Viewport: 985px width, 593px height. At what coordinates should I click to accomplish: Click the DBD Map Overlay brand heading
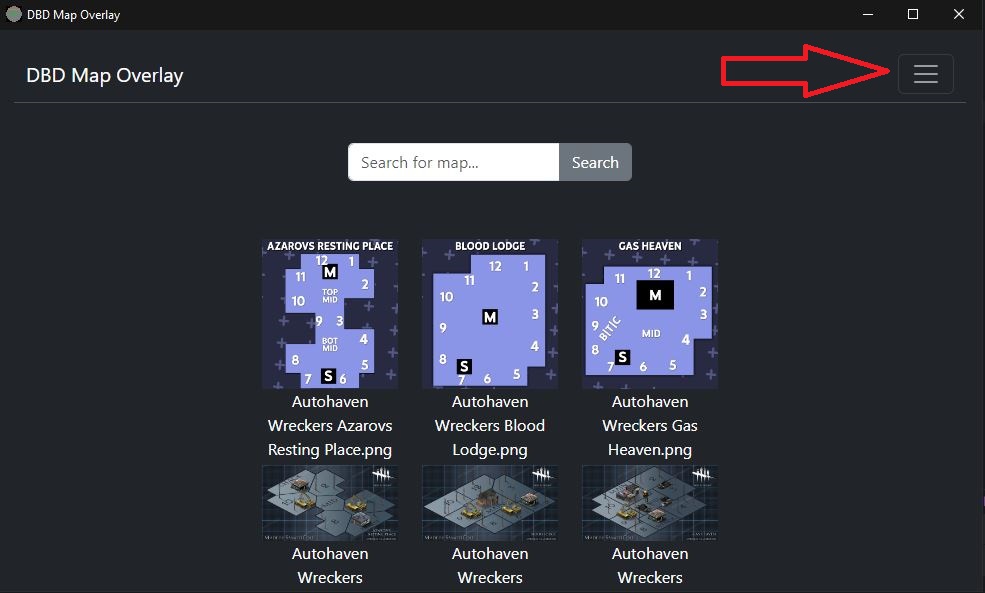pos(105,75)
